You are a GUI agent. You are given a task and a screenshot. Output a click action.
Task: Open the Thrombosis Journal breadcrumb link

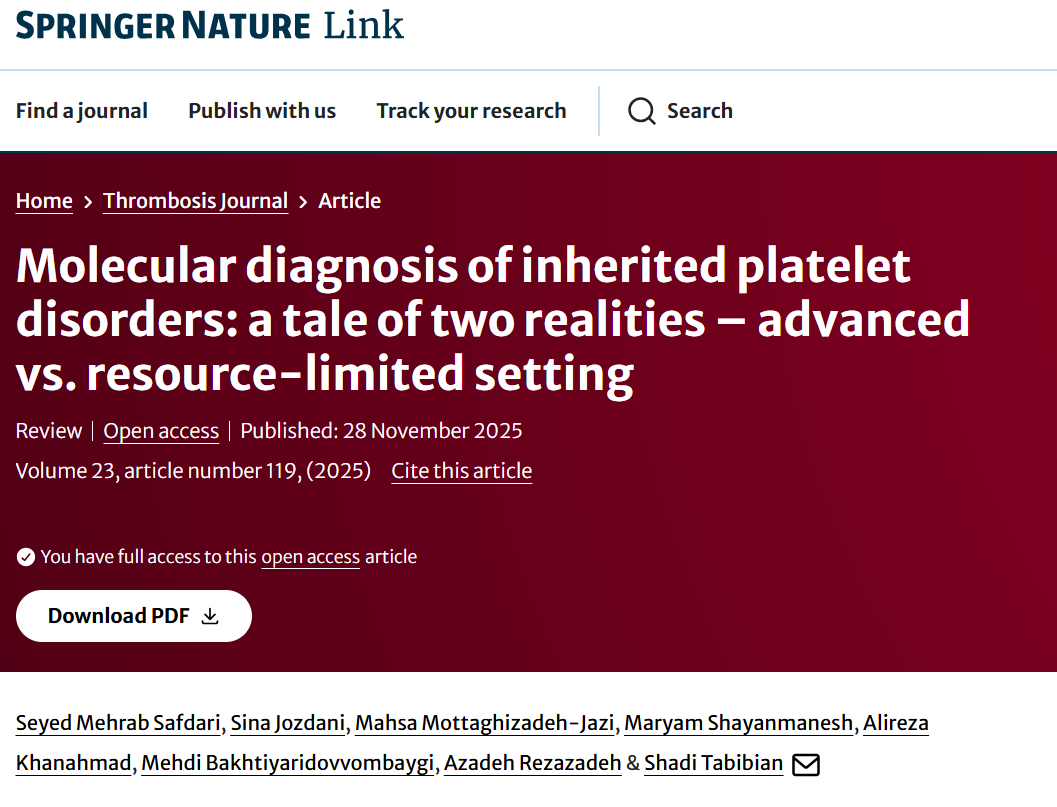coord(195,200)
